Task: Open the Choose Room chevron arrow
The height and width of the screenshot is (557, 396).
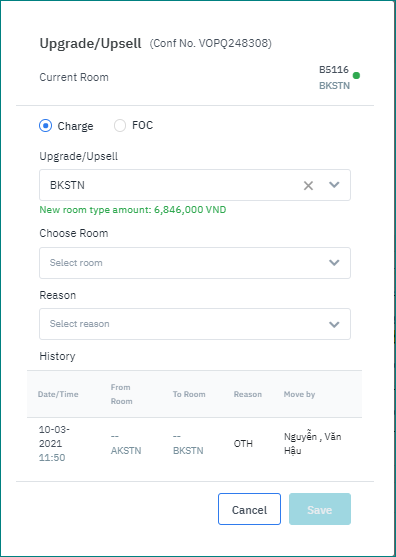Action: click(x=334, y=263)
